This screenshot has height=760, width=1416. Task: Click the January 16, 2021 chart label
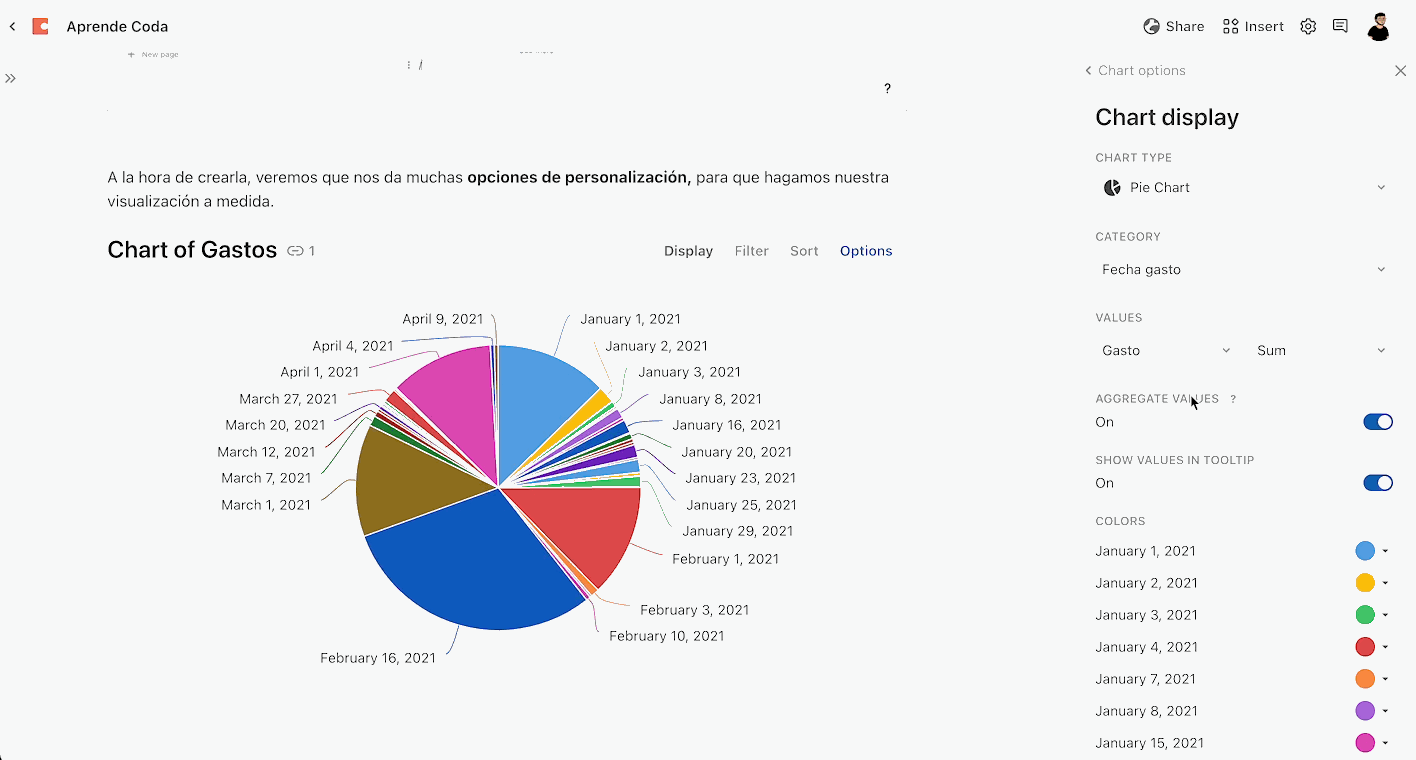tap(727, 425)
